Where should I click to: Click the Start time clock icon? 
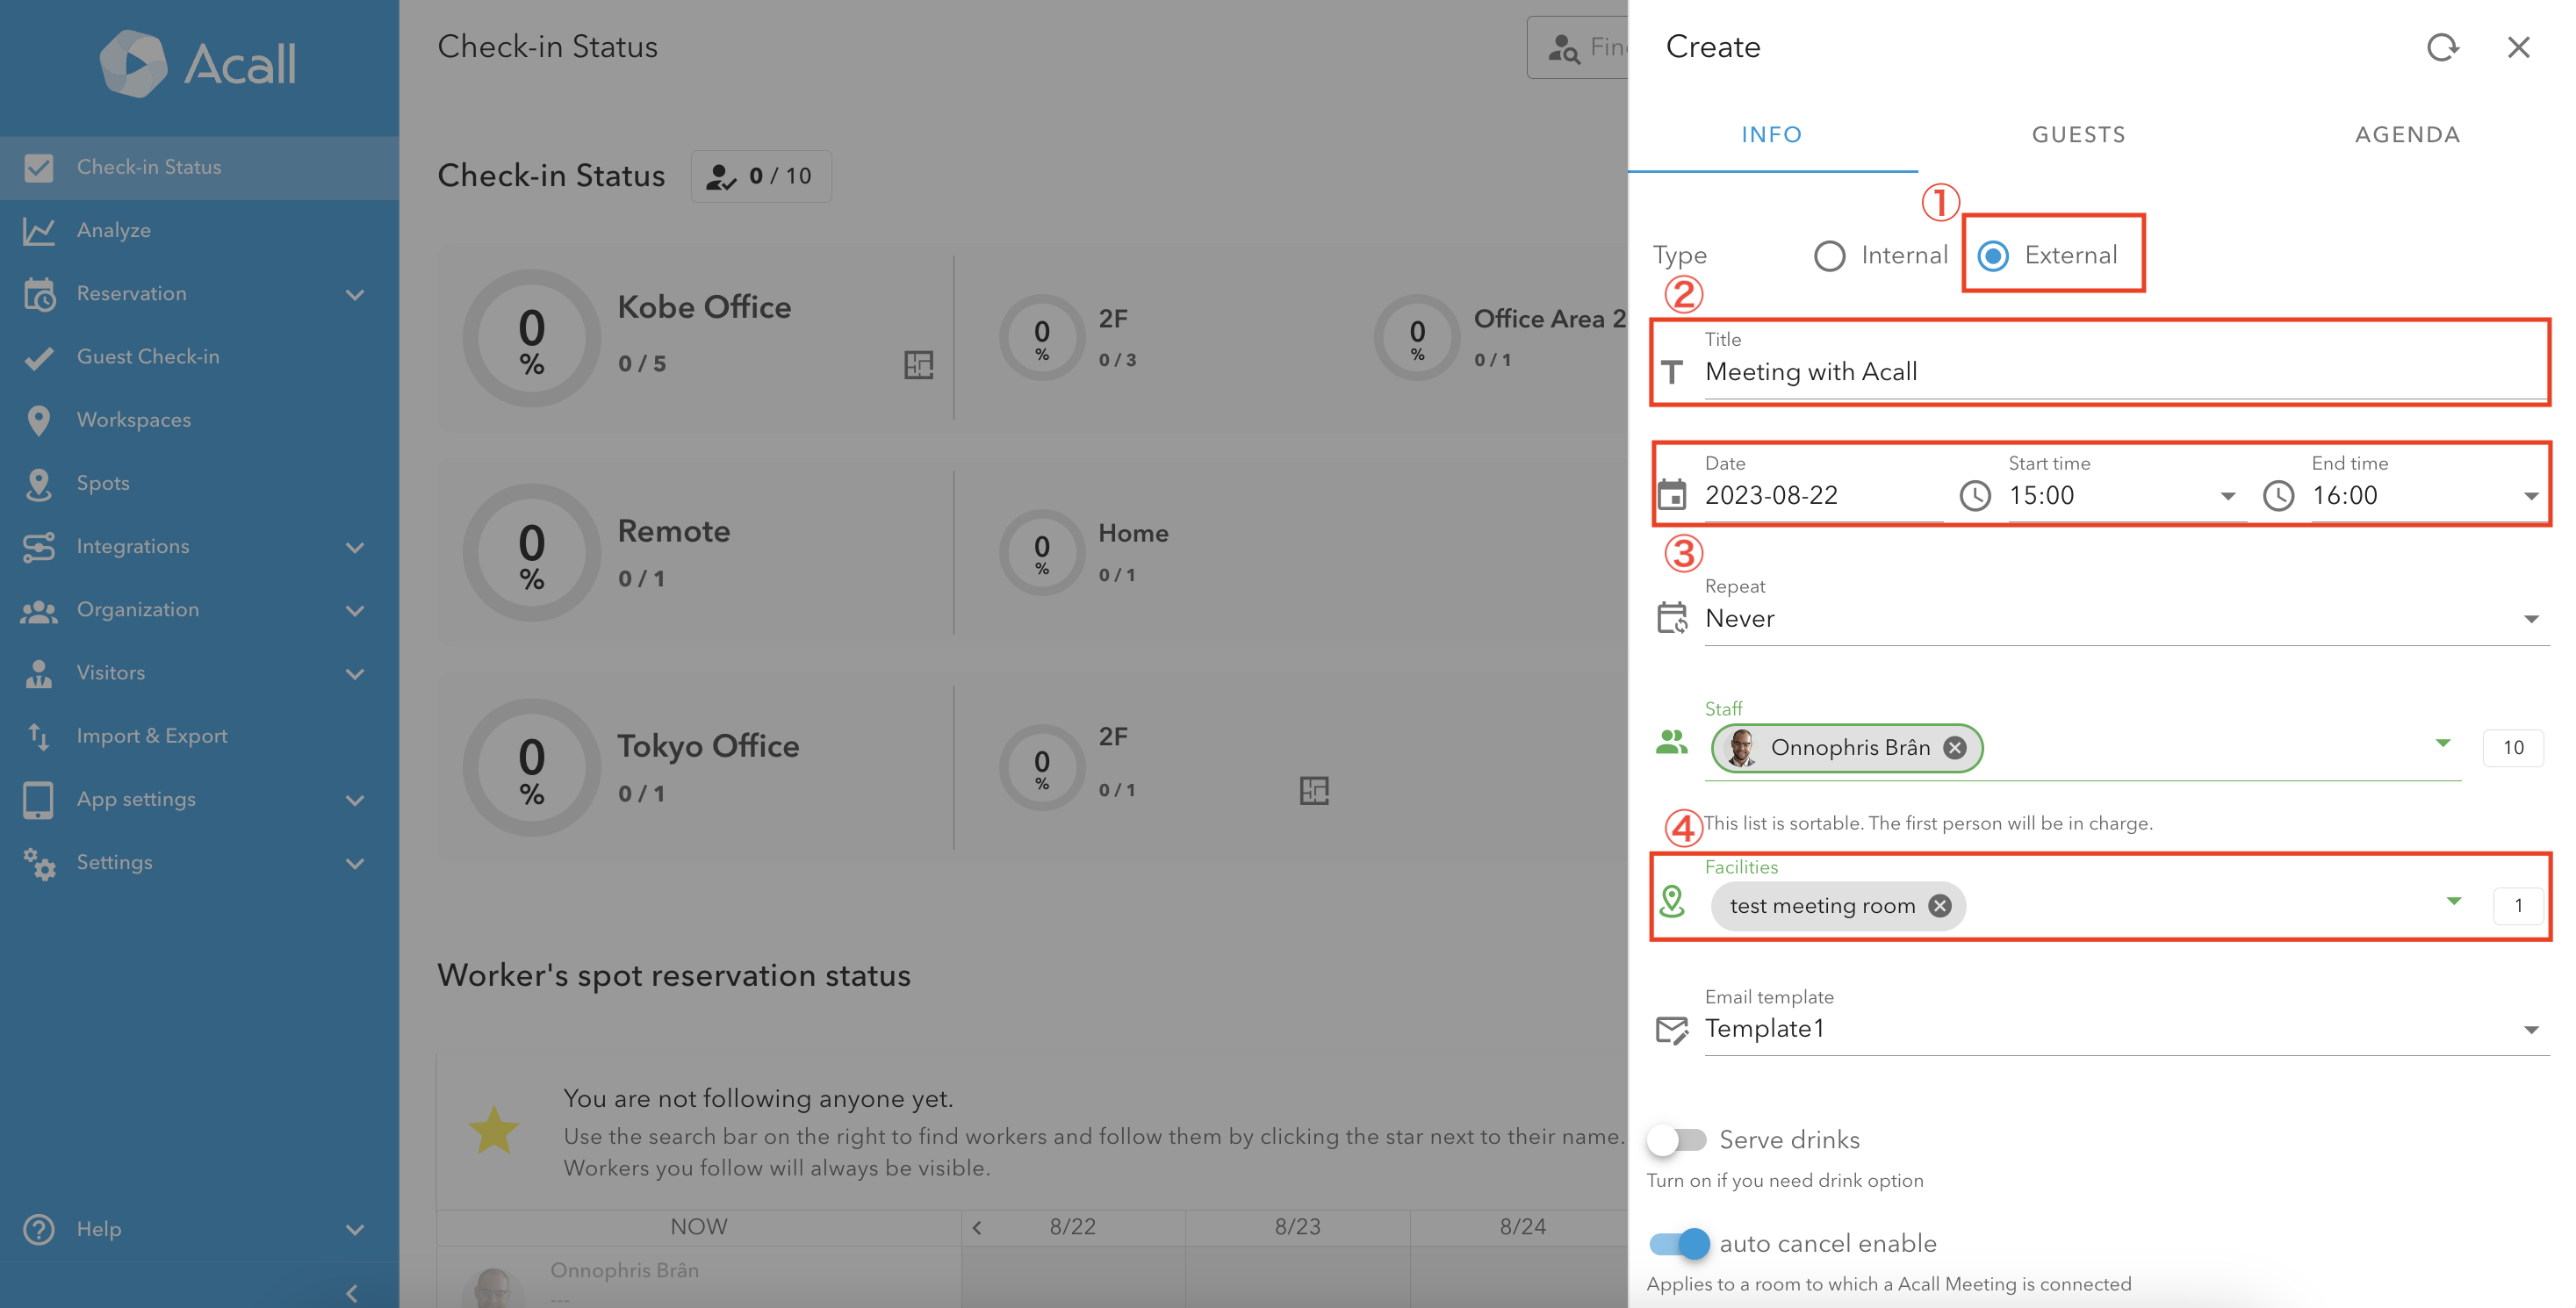(1975, 495)
